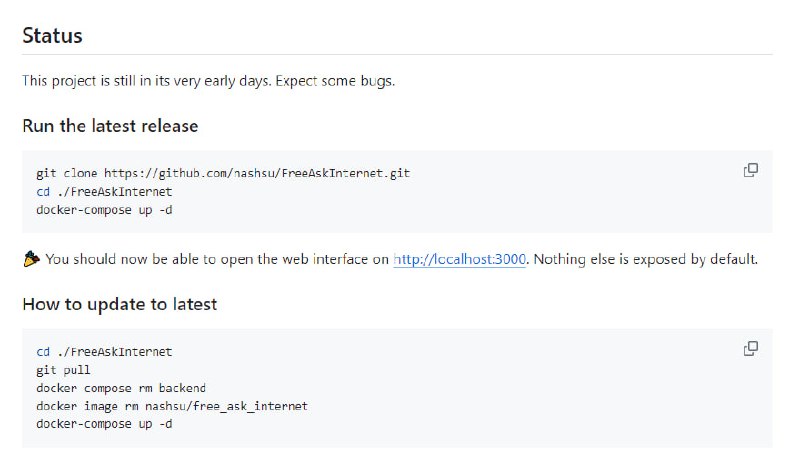The width and height of the screenshot is (800, 465).
Task: Click the 'How to update to latest' heading
Action: coord(119,304)
